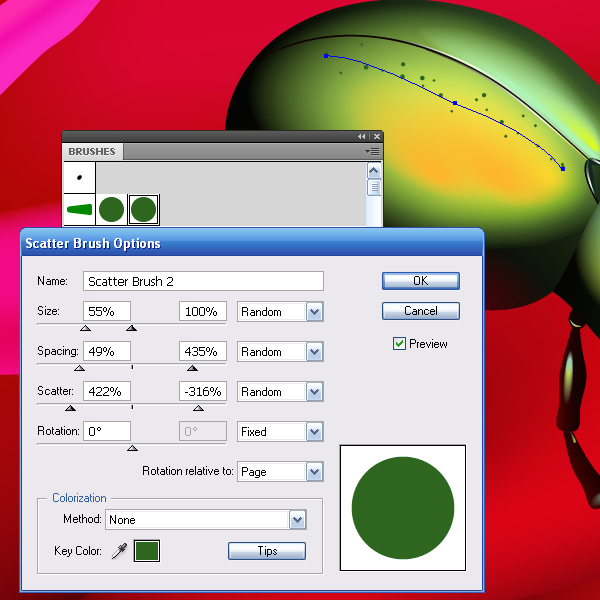Open the Rotation method dropdown set to Fixed
Screen dimensions: 600x600
(x=280, y=432)
